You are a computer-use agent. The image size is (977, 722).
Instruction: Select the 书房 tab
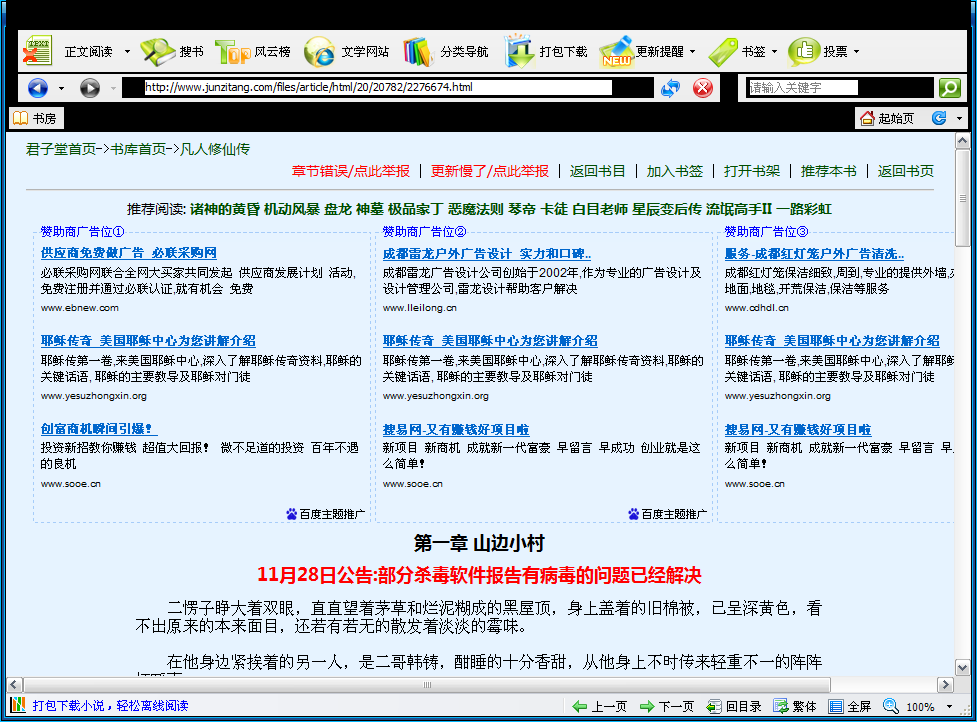tap(35, 118)
